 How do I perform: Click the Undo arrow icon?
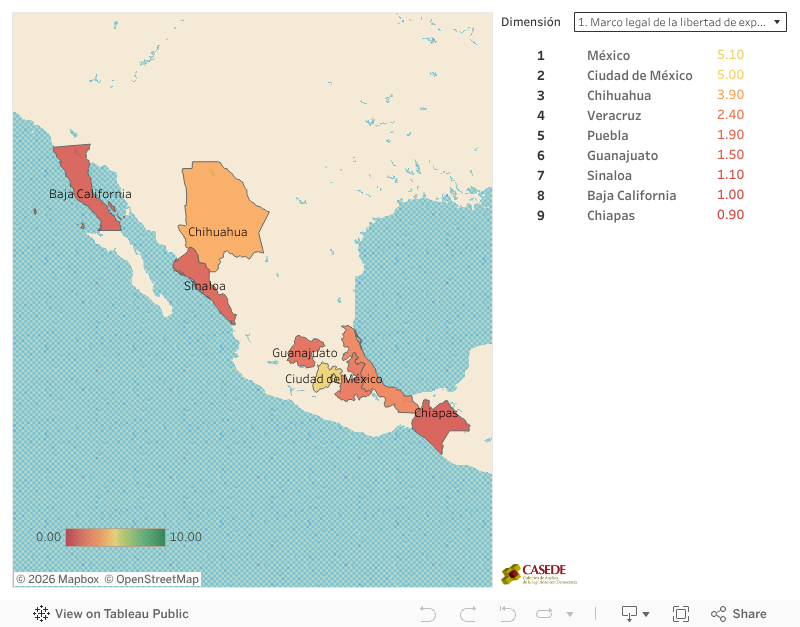[428, 614]
